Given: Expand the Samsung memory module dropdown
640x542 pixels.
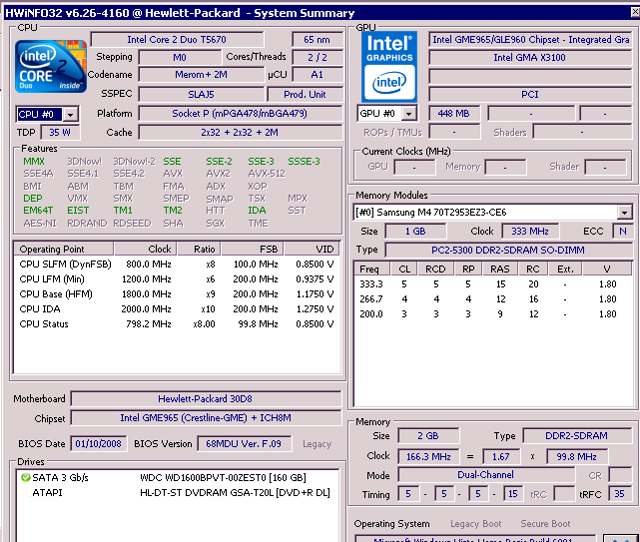Looking at the screenshot, I should [x=624, y=213].
